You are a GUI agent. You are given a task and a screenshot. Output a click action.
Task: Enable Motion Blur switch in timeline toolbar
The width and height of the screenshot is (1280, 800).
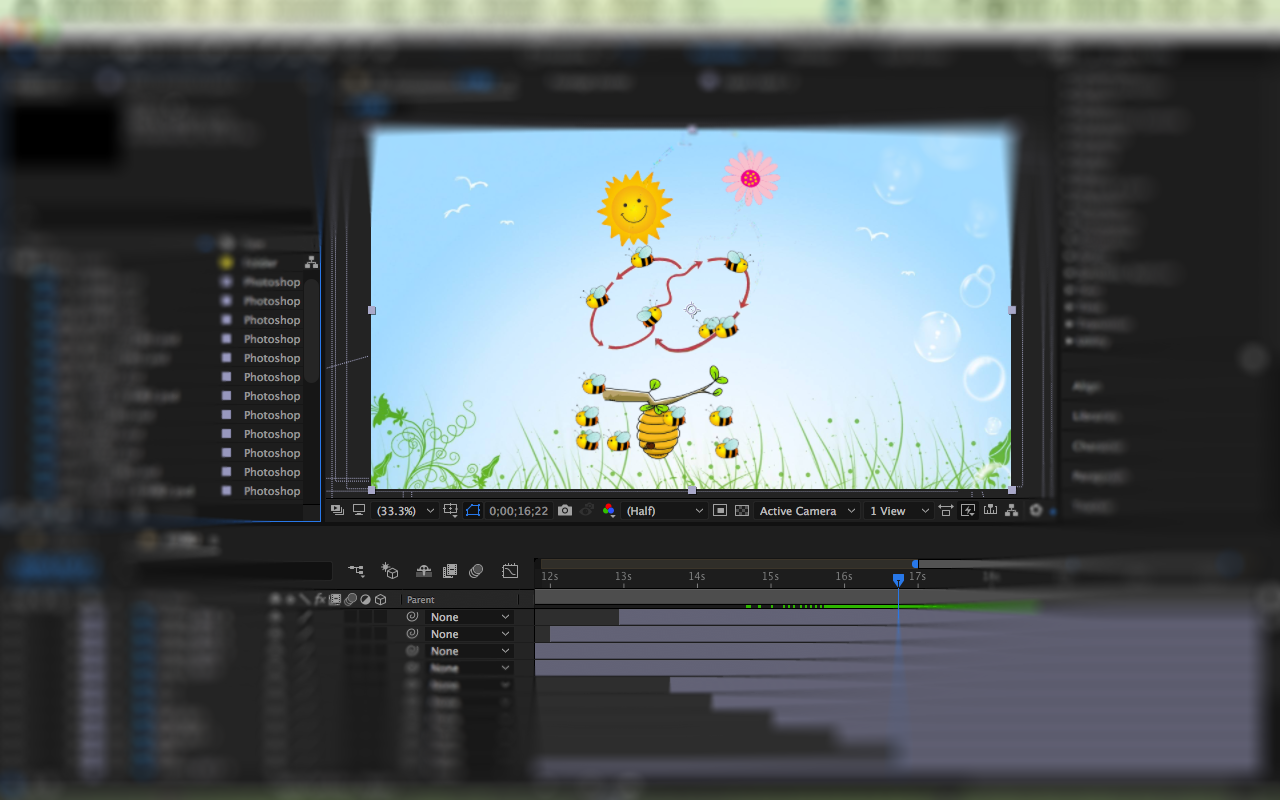(x=476, y=571)
